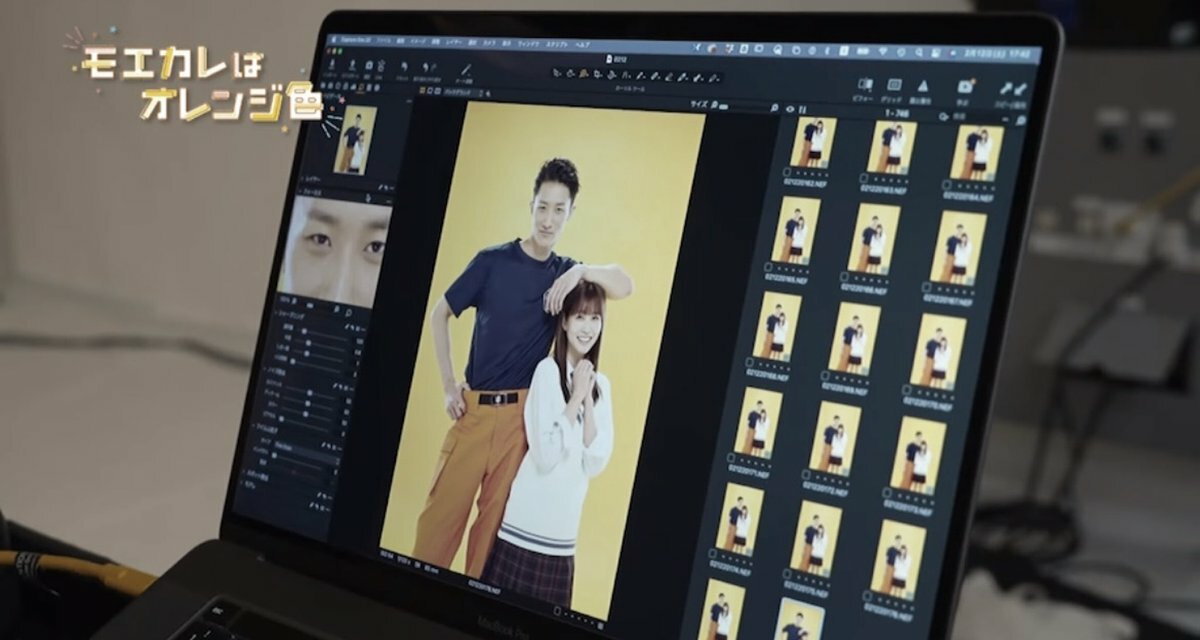Select browser thumbnail 02122176.NEF
1200x640 pixels.
[897, 560]
